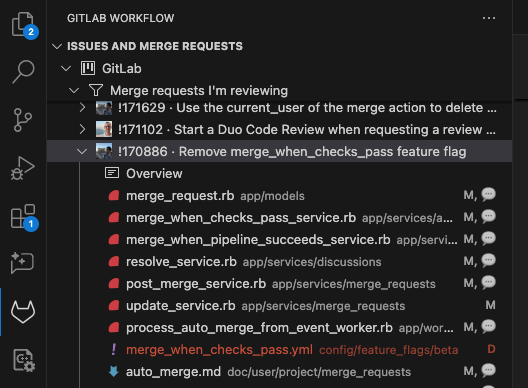The height and width of the screenshot is (388, 528).
Task: Open the Search view icon
Action: [x=23, y=71]
